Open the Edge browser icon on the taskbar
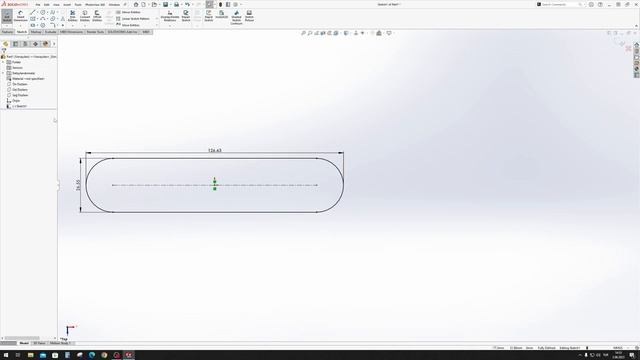Screen dimensions: 640x360 92,355
